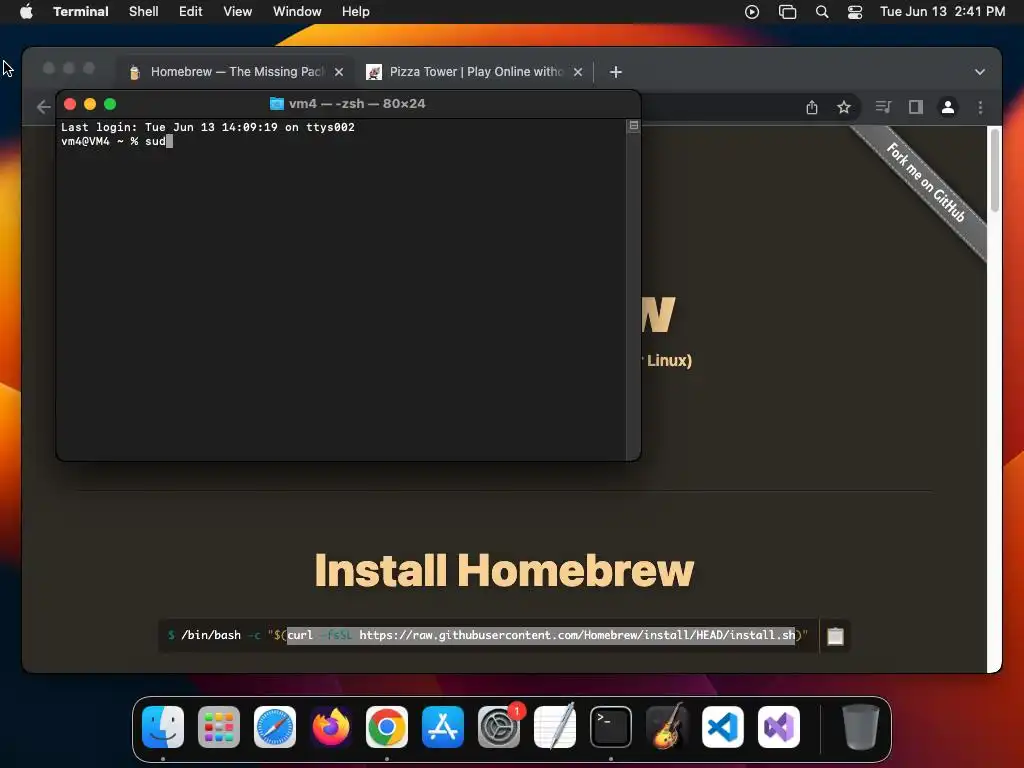The height and width of the screenshot is (768, 1024).
Task: Switch to the Pizza Tower tab in Chrome
Action: 475,72
